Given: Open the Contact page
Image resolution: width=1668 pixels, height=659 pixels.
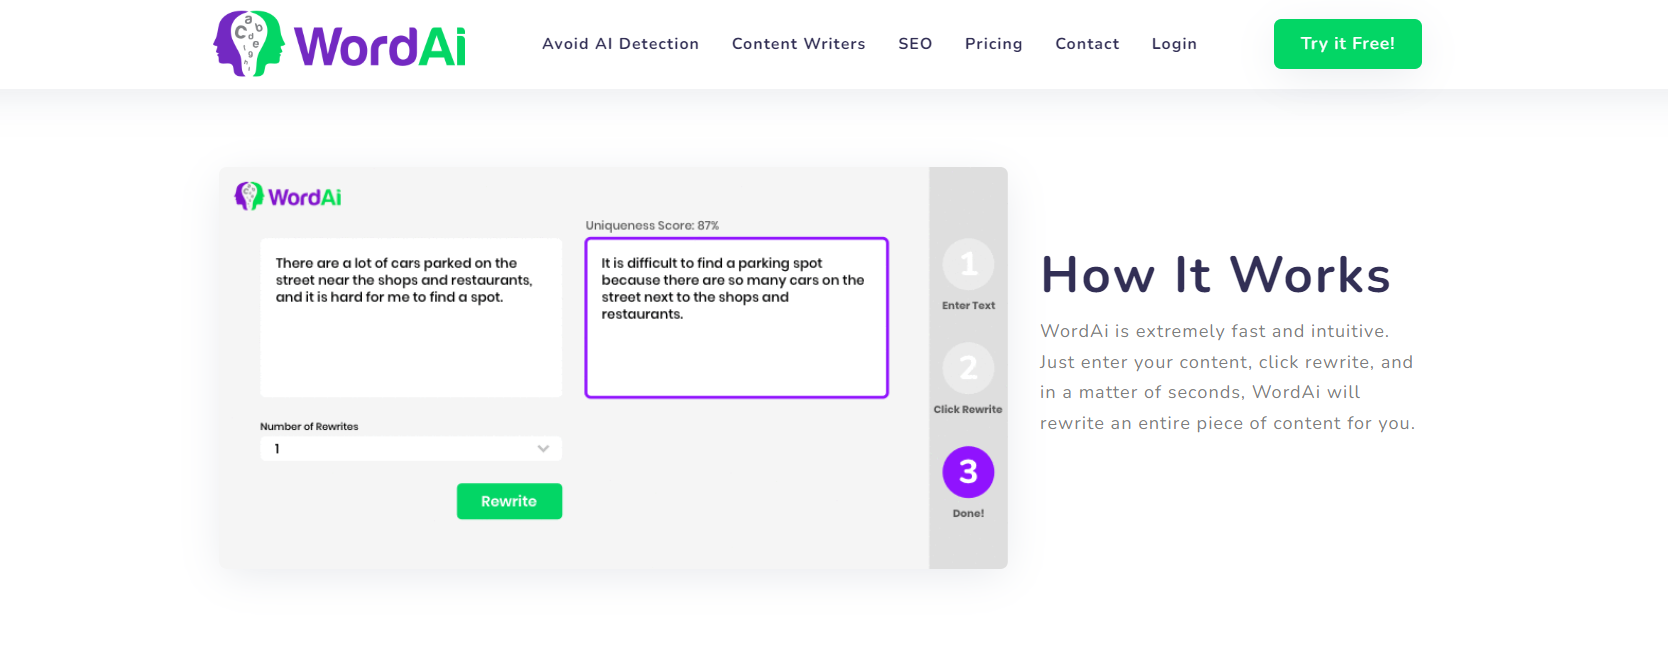Looking at the screenshot, I should click(x=1087, y=44).
